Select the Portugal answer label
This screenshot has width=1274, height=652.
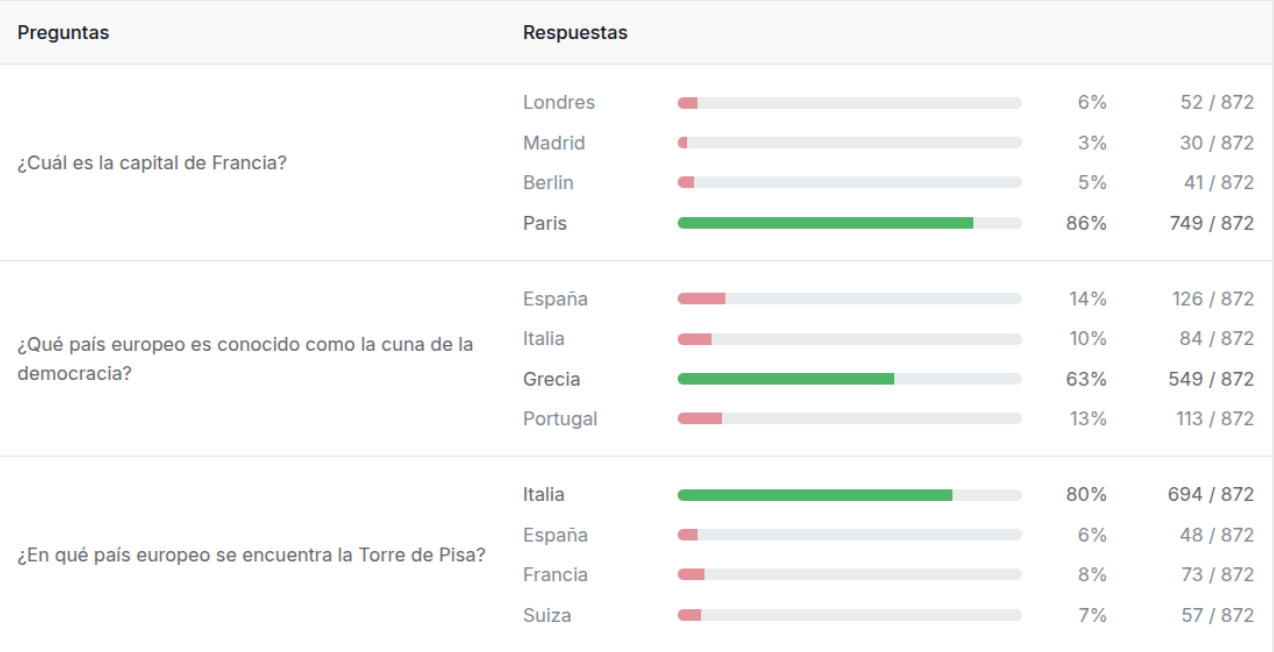click(x=560, y=419)
